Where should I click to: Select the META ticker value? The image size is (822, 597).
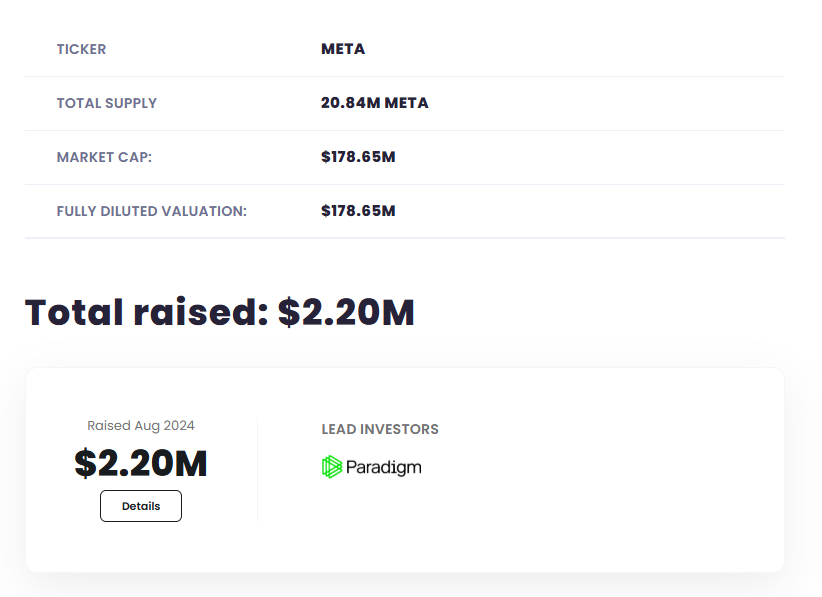pos(343,49)
